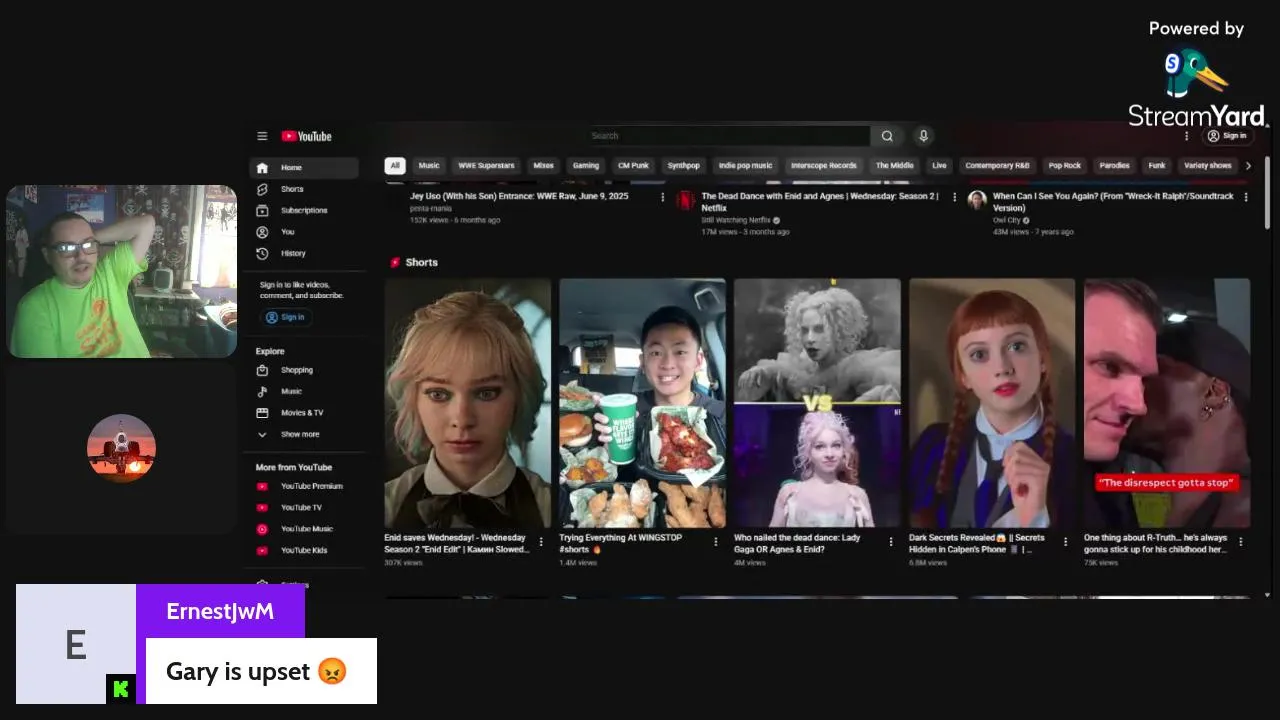This screenshot has width=1280, height=720.
Task: Select the Live filter chip
Action: pyautogui.click(x=939, y=166)
